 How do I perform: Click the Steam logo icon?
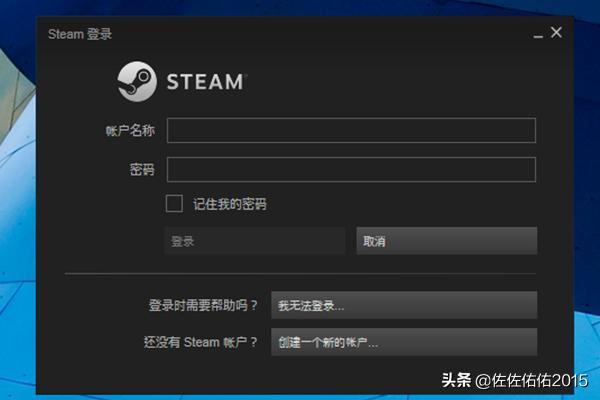(x=137, y=82)
